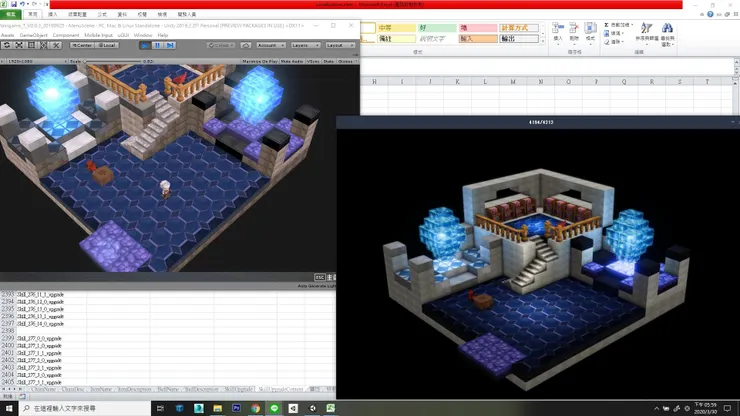740x416 pixels.
Task: Select the Unity Rect tool
Action: click(31, 45)
